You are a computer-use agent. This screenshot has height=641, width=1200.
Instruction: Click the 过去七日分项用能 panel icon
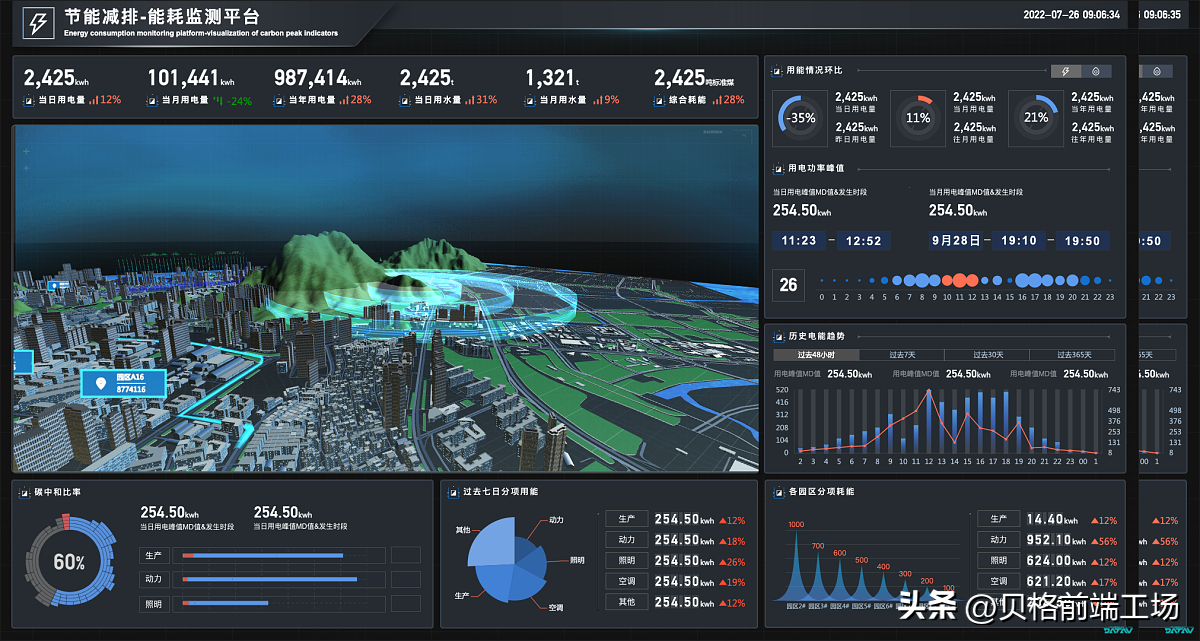coord(454,492)
